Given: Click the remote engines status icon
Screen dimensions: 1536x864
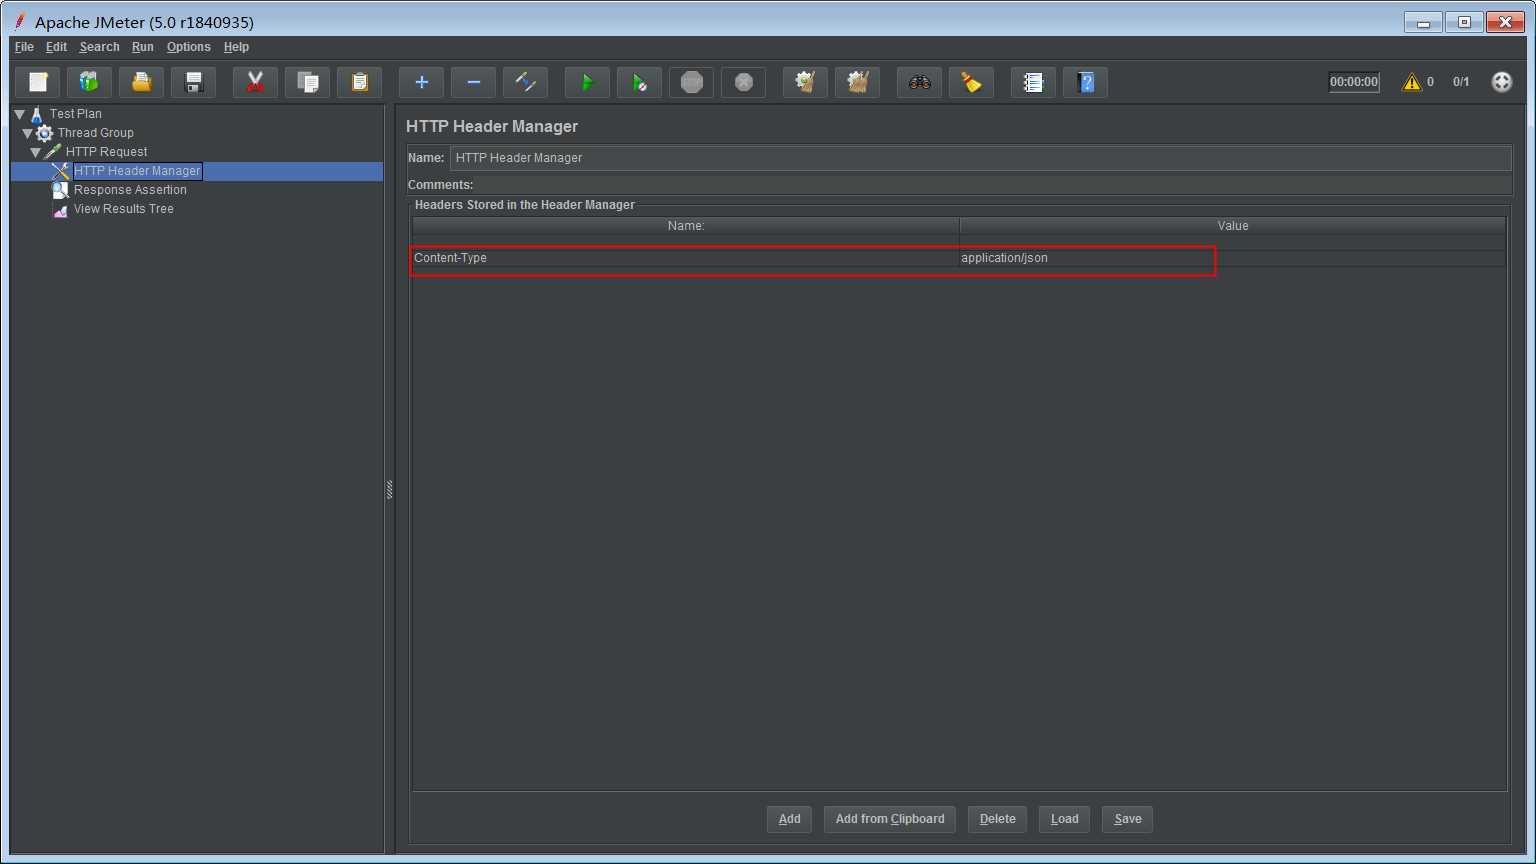Looking at the screenshot, I should pos(1502,82).
